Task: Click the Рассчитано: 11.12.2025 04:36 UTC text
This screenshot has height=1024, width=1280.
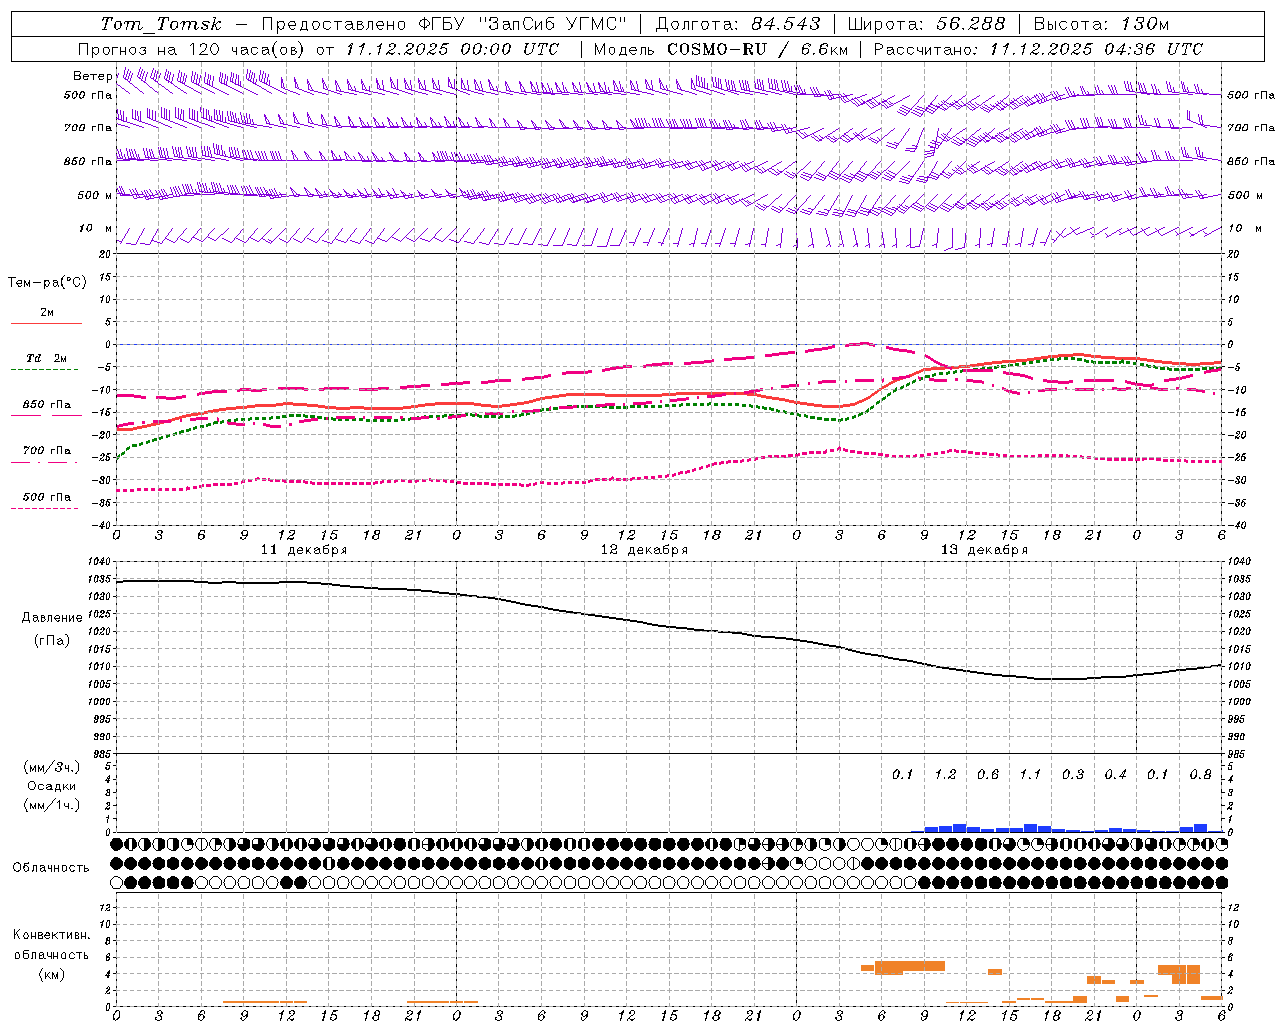Action: click(x=1038, y=49)
